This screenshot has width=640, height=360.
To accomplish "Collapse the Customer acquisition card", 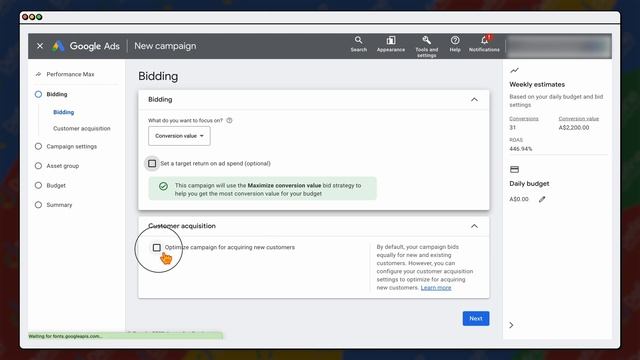I will 474,226.
